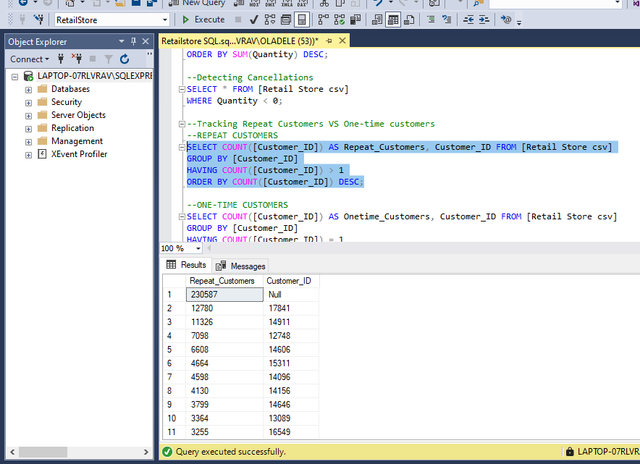Close the Object Explorer panel
The image size is (640, 464).
pos(145,41)
